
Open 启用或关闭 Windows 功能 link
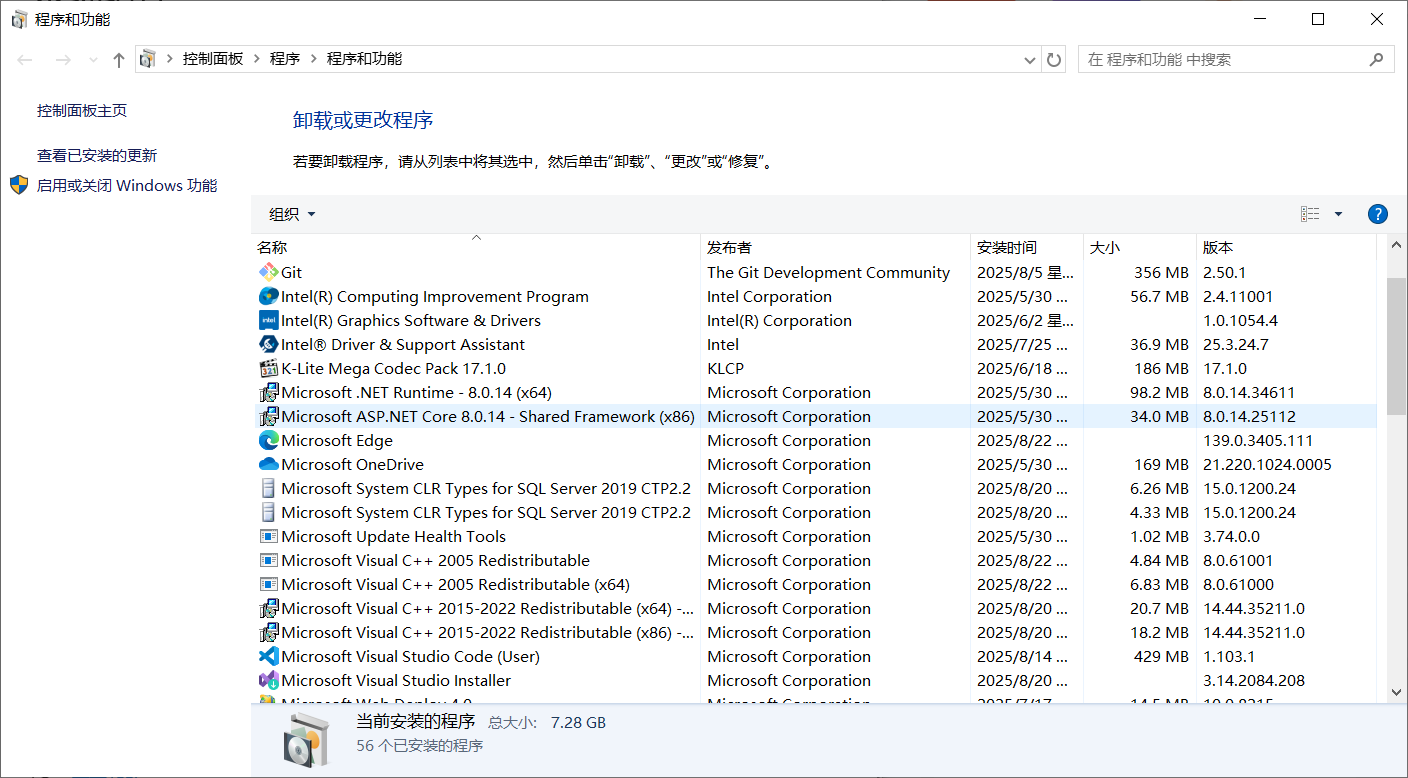127,186
